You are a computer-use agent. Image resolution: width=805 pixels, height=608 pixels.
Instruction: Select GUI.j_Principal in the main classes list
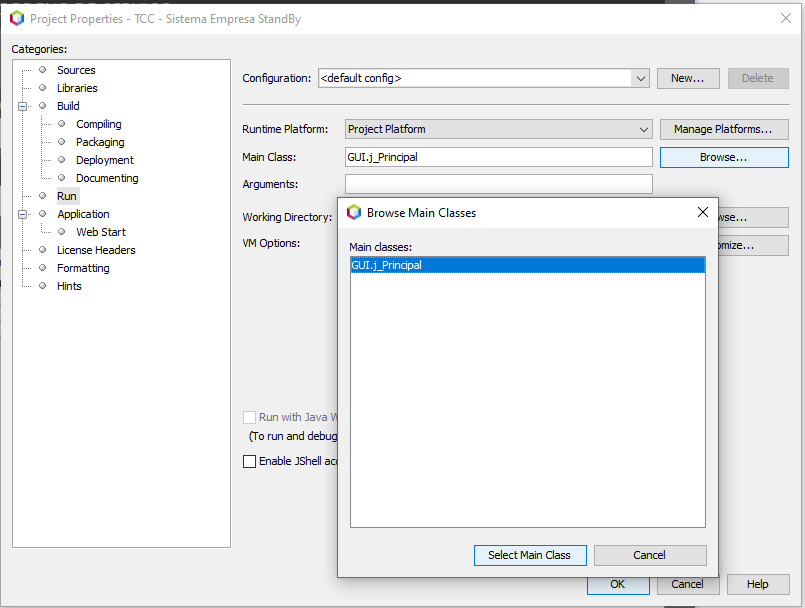tap(386, 265)
